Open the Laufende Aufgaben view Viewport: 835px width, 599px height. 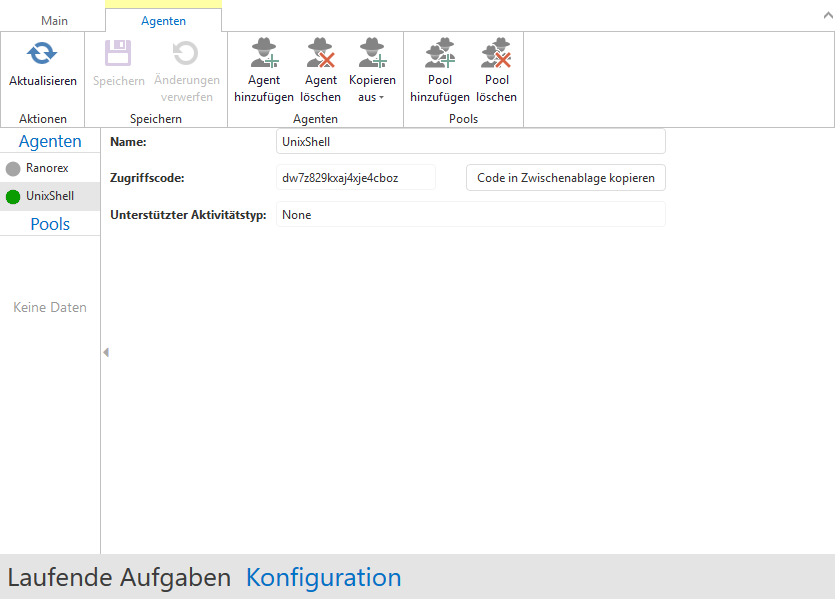(x=119, y=577)
